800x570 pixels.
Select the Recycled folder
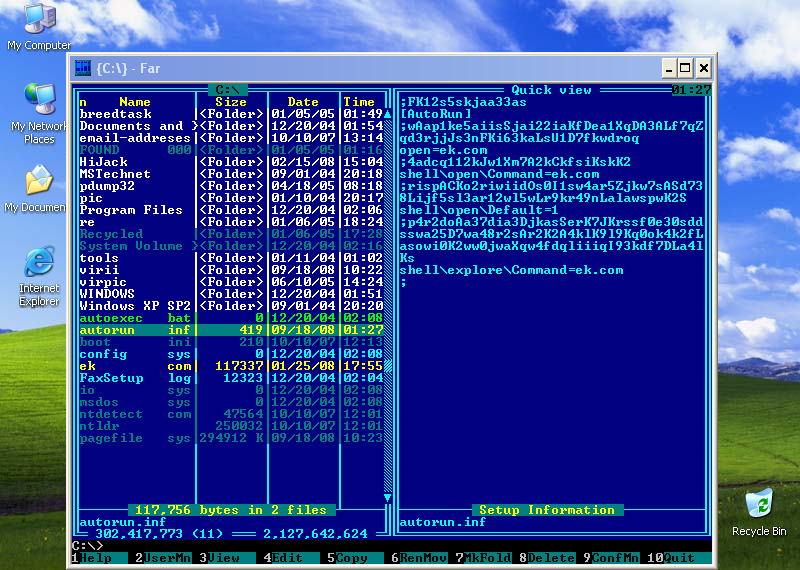click(x=231, y=234)
